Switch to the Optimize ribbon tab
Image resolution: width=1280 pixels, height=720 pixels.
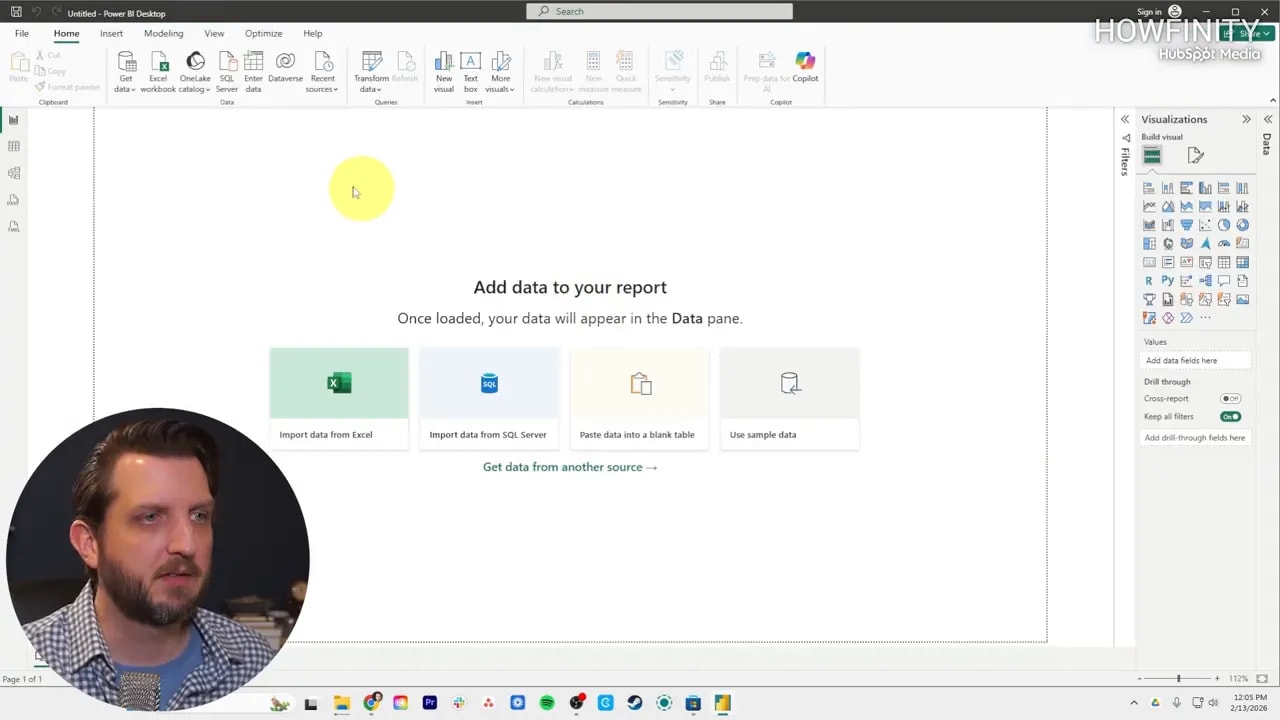tap(263, 33)
